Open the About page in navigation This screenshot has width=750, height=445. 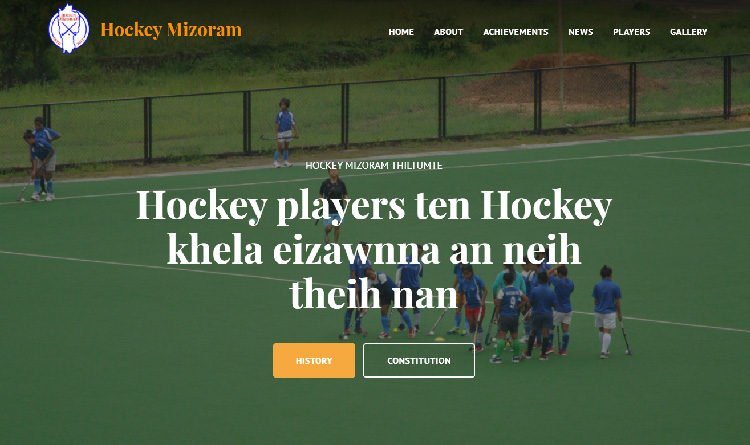[x=448, y=32]
